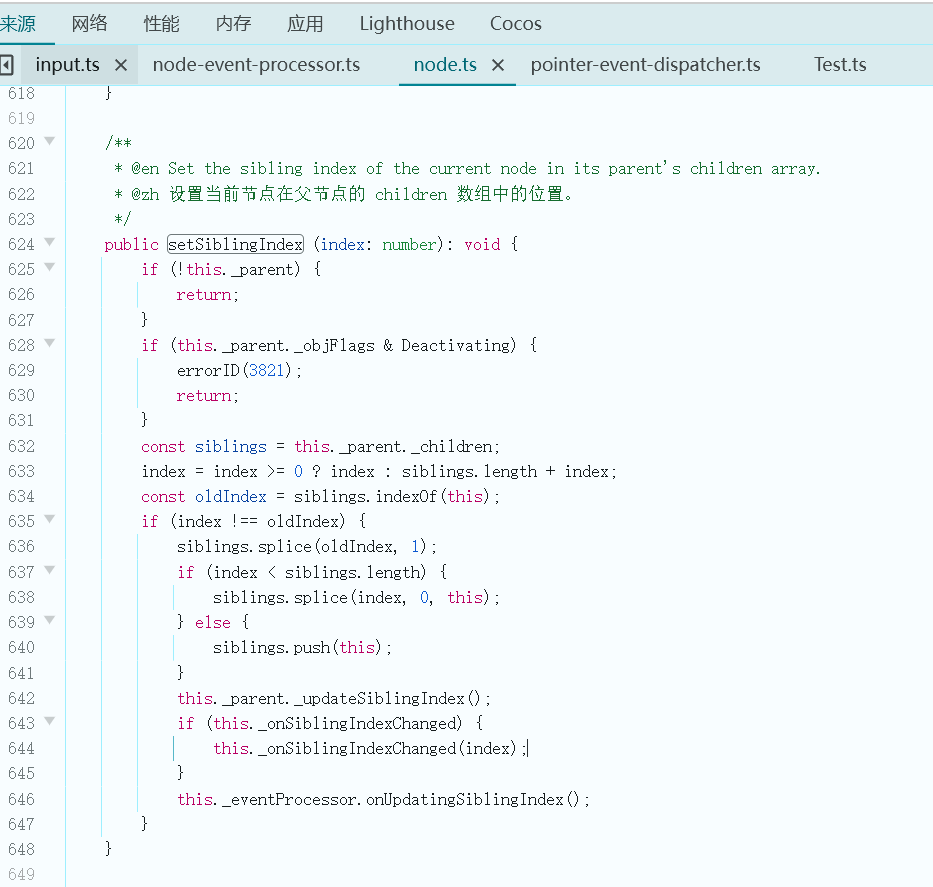Collapse setSiblingIndex function fold at line 624
Image resolution: width=933 pixels, height=887 pixels.
point(50,242)
